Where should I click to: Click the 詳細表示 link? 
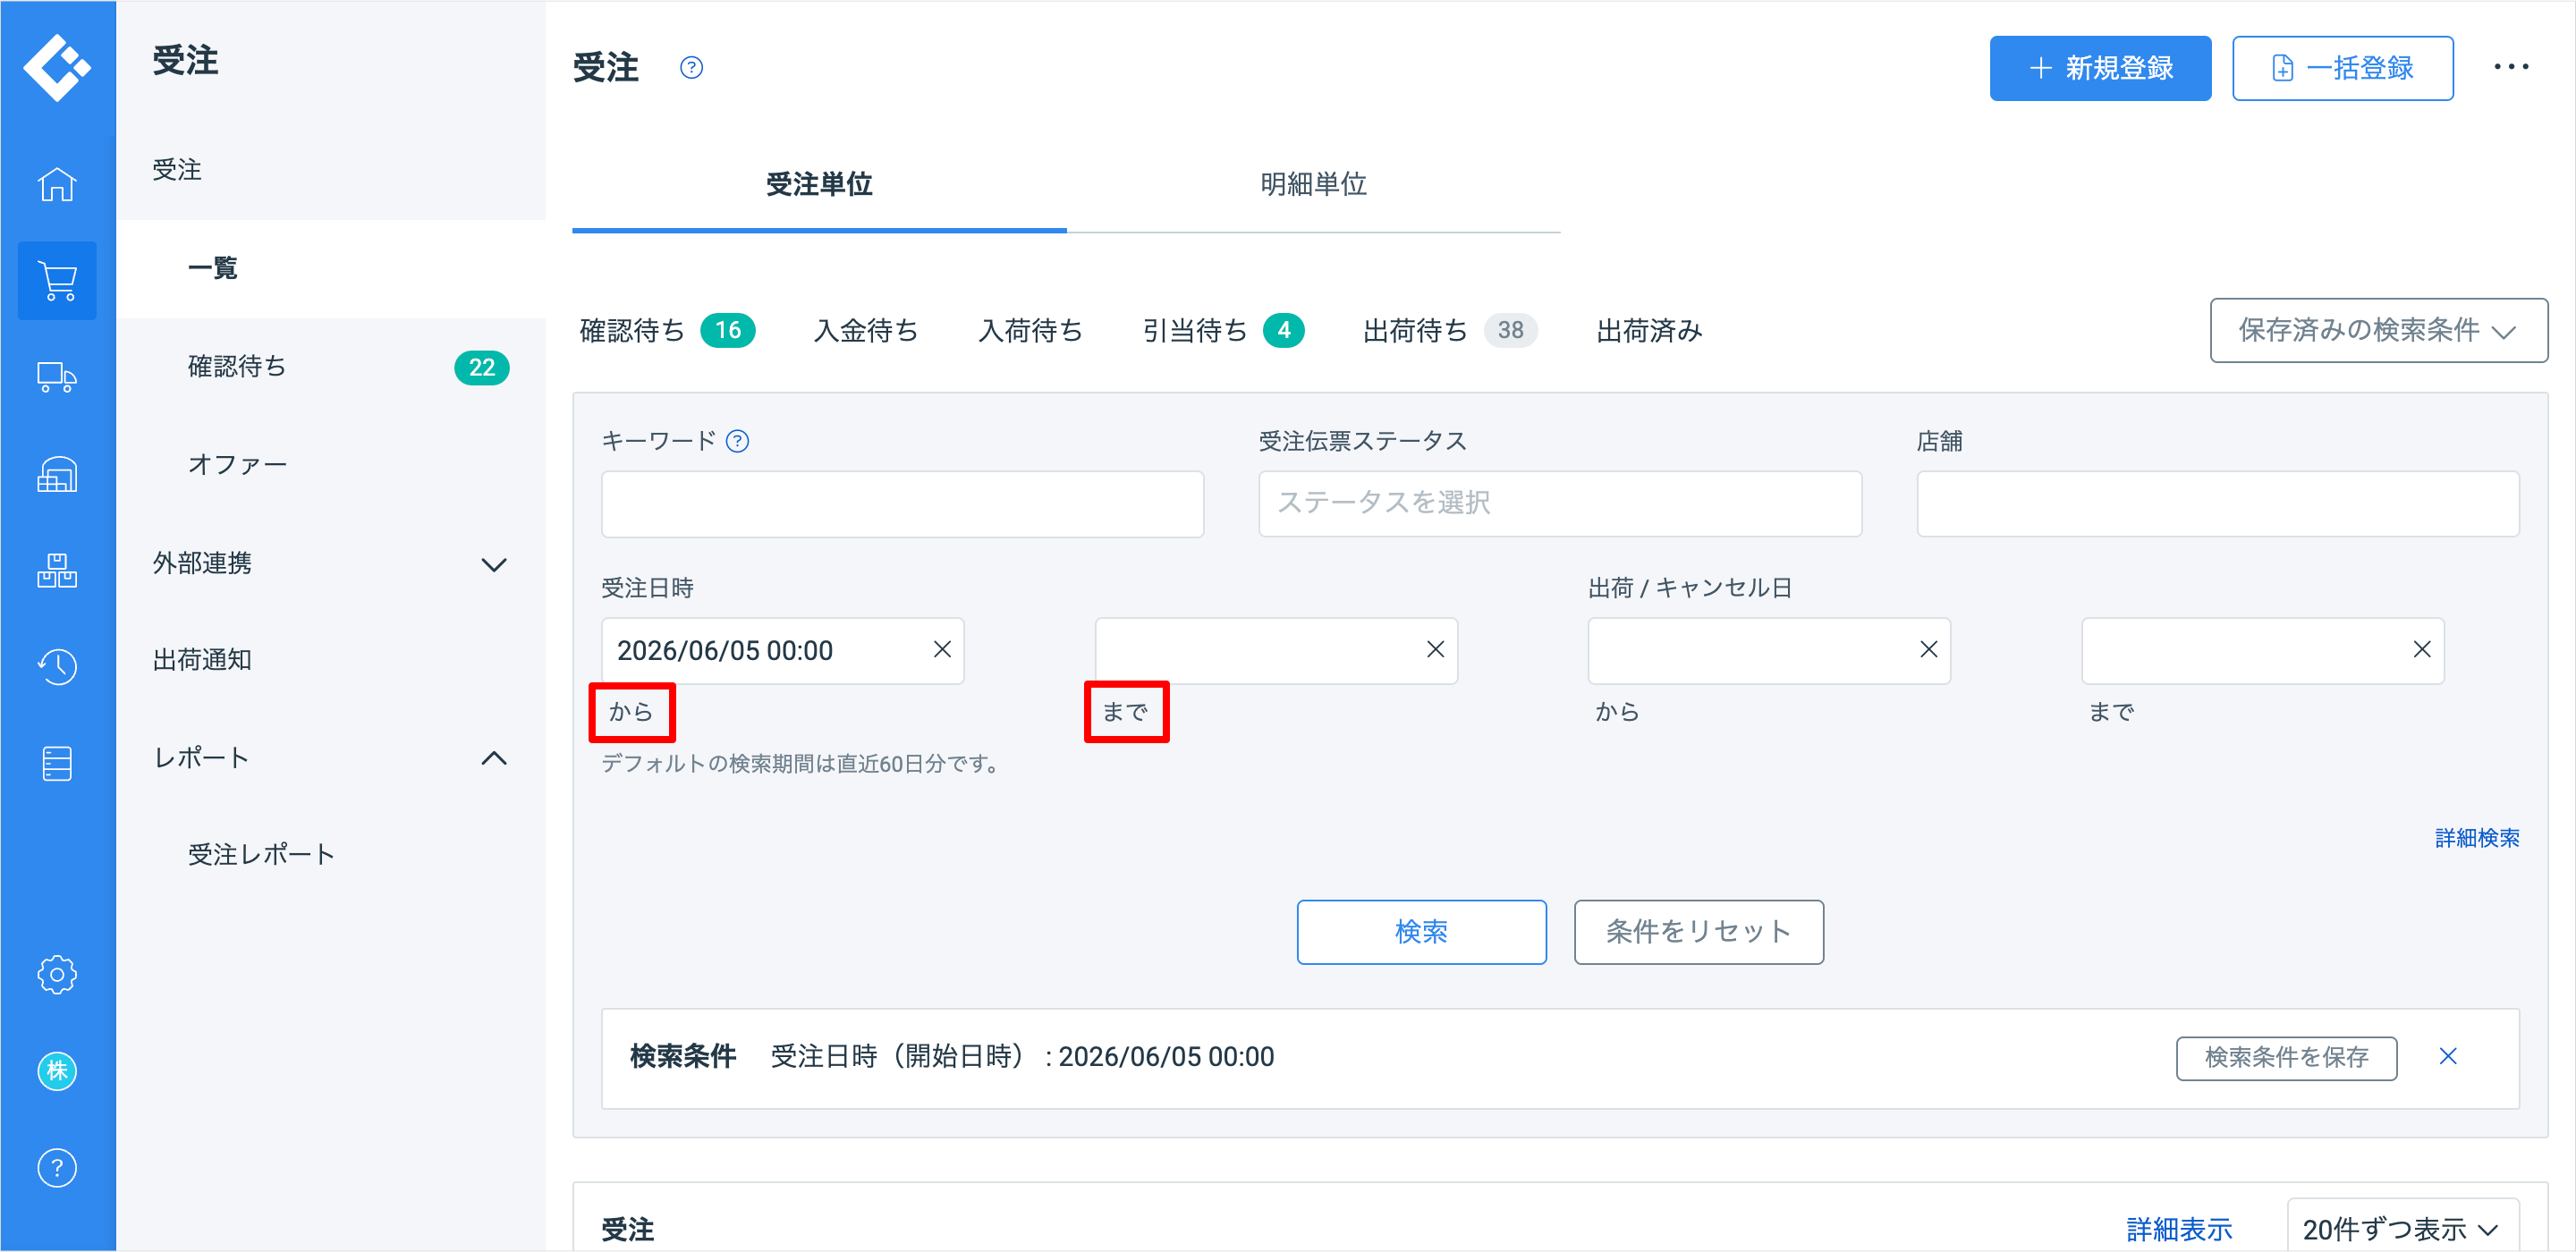[x=2179, y=1229]
